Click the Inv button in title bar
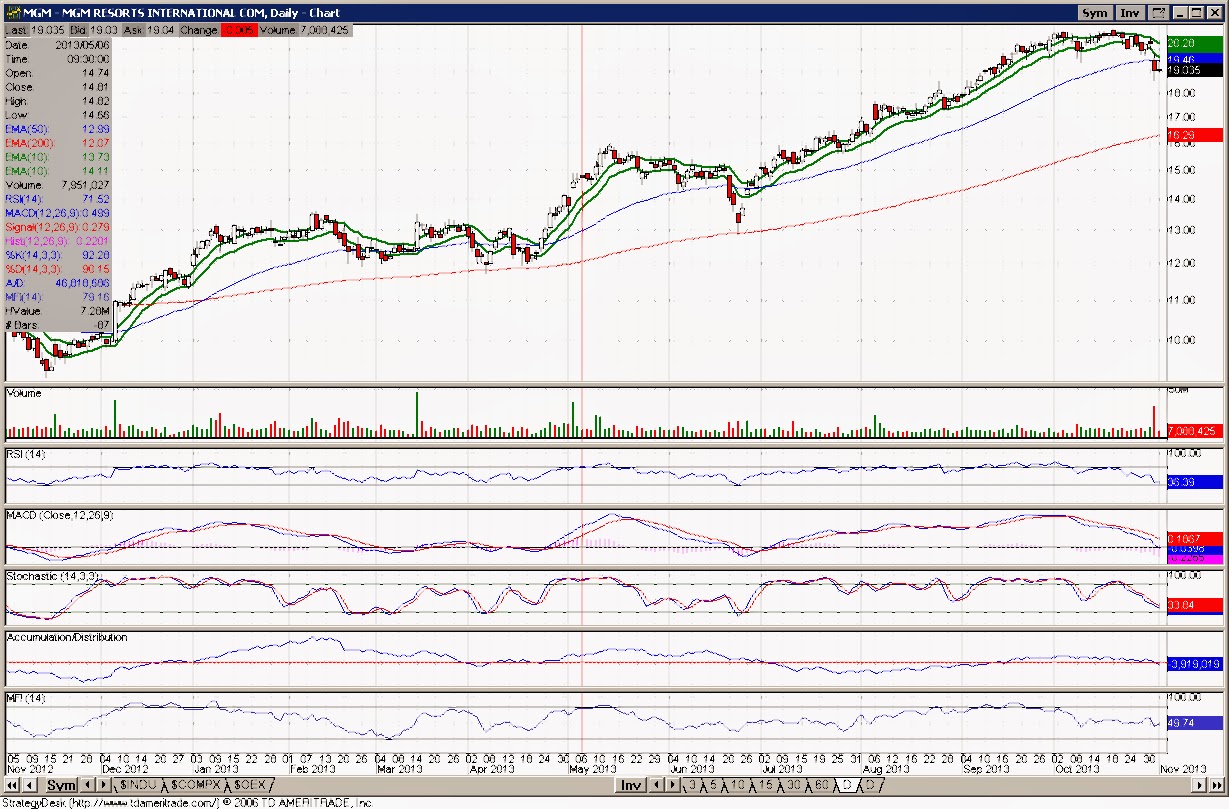Viewport: 1229px width, 809px height. [x=1130, y=13]
